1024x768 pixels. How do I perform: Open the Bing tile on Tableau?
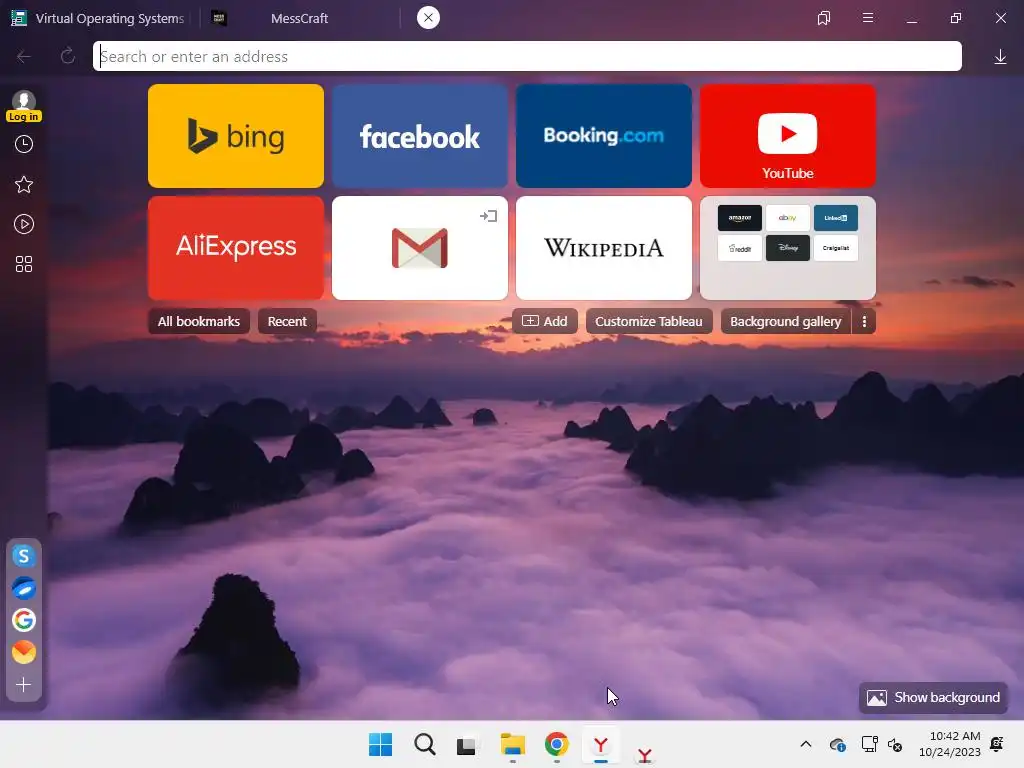[x=236, y=136]
